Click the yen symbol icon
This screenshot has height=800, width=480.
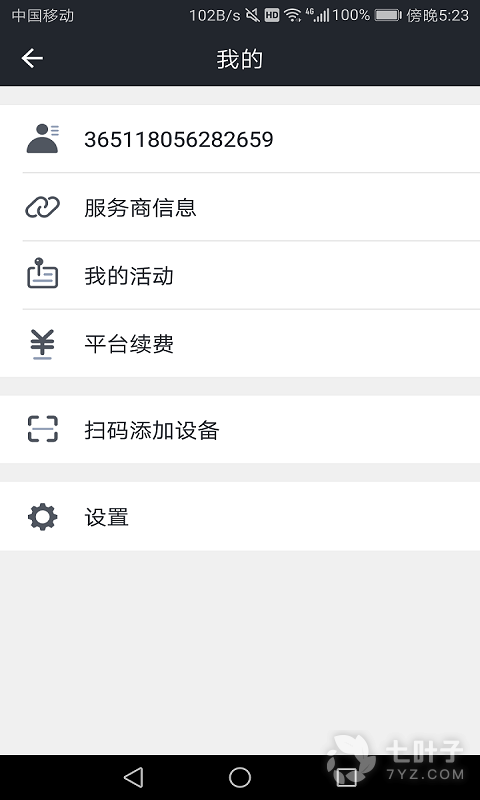pyautogui.click(x=42, y=344)
